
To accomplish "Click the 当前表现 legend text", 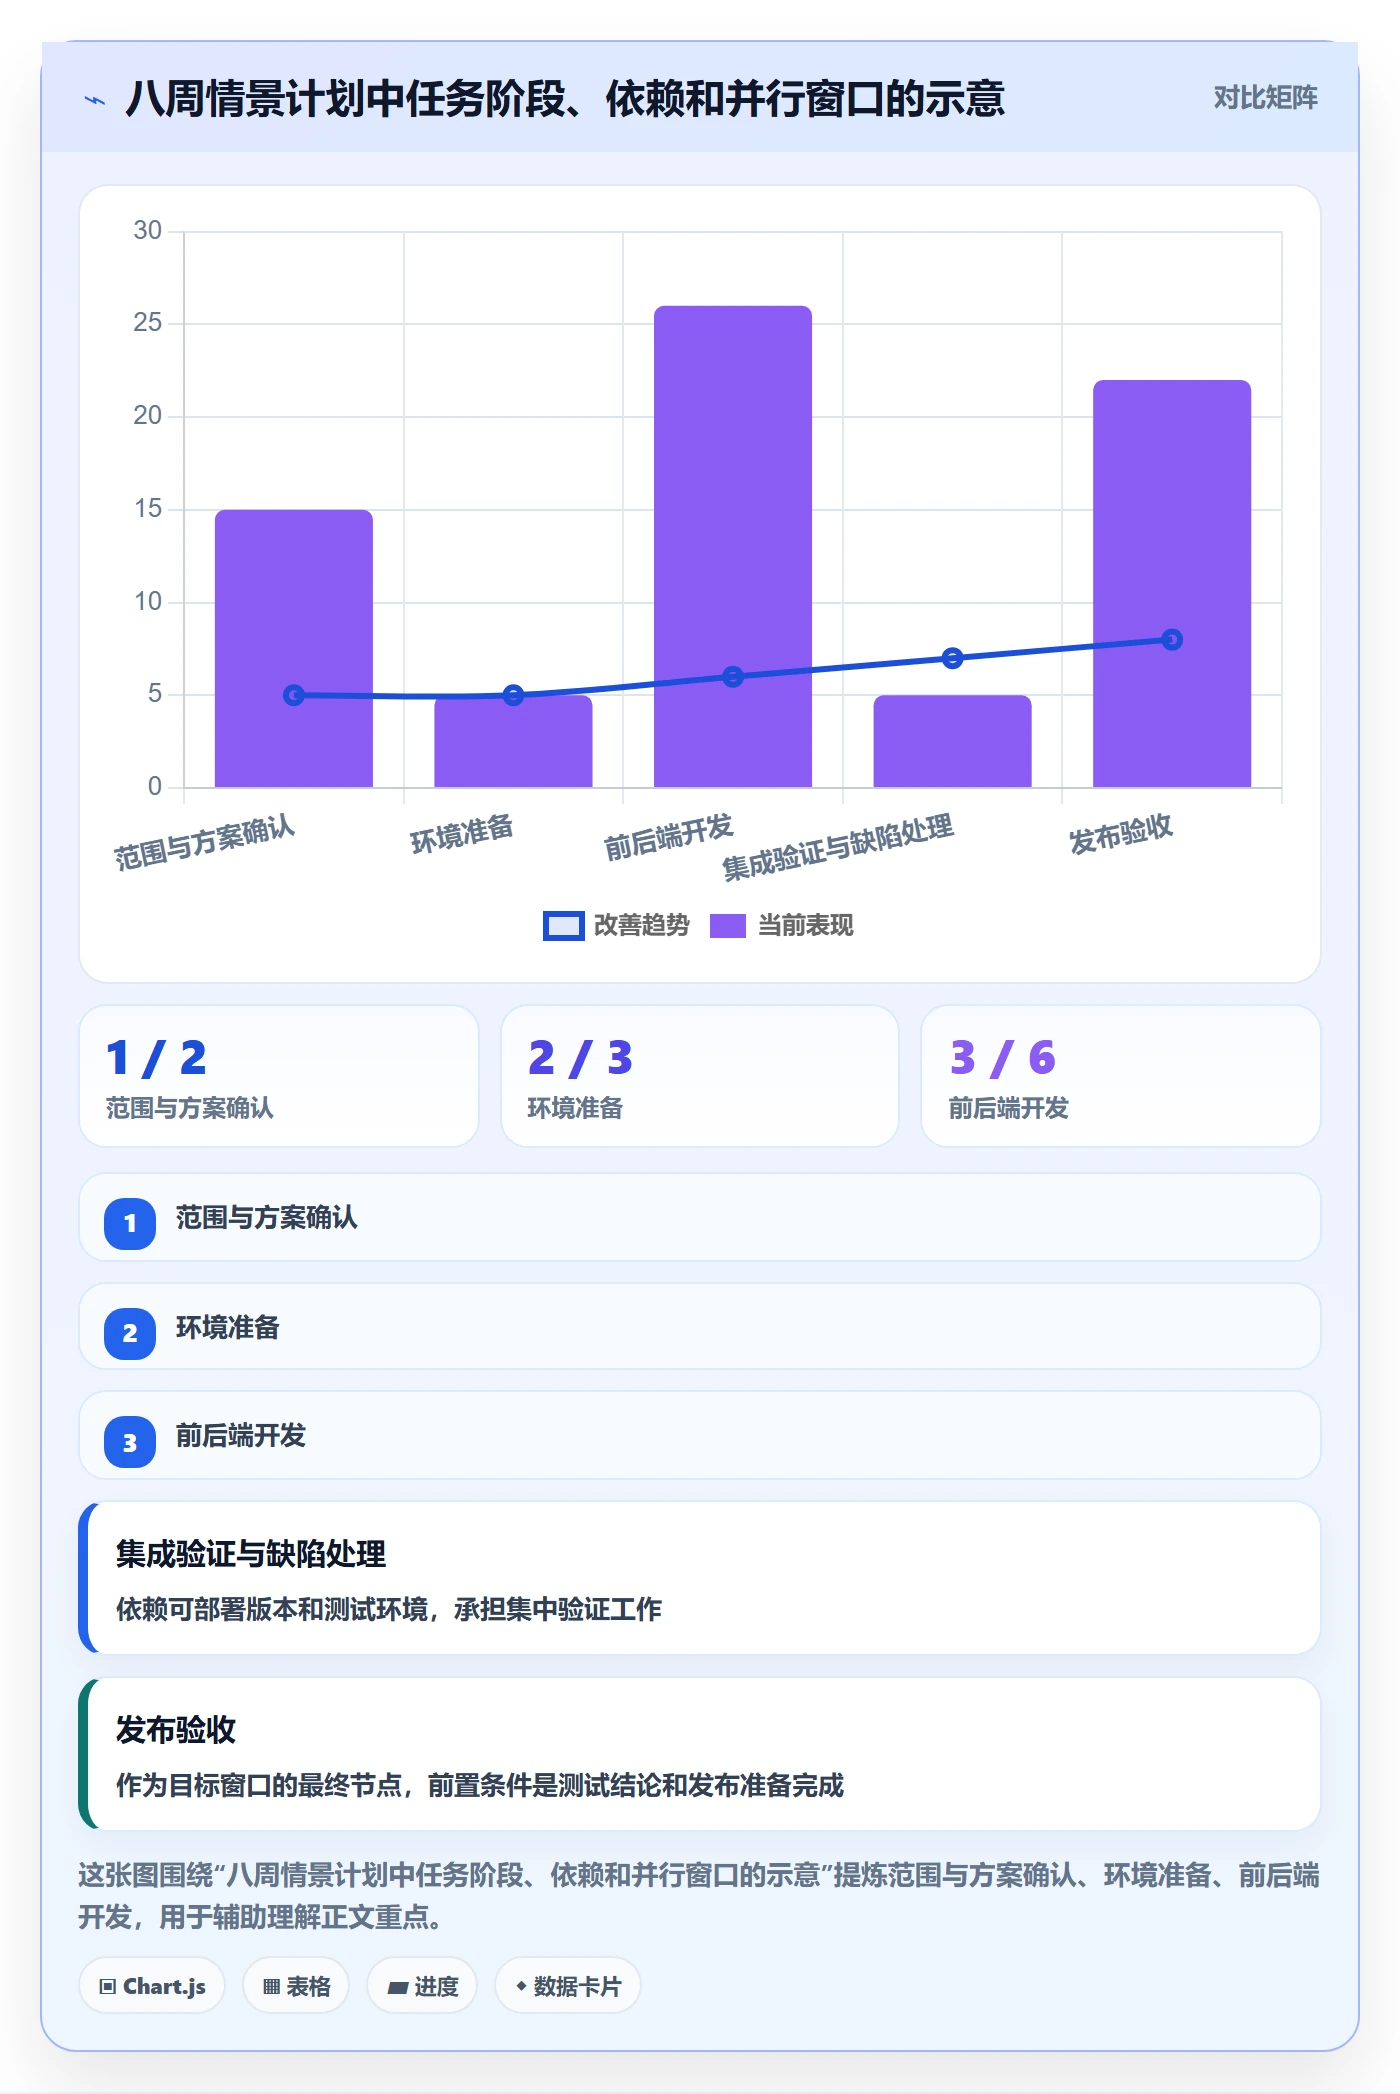I will tap(805, 926).
